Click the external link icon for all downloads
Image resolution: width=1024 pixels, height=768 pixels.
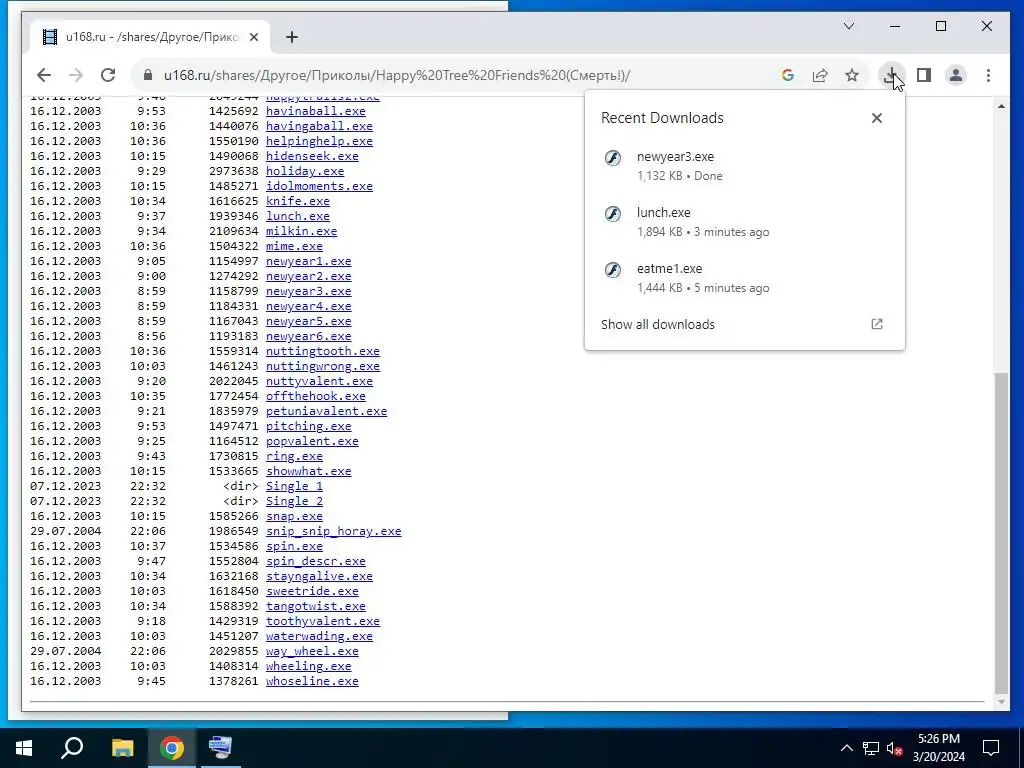coord(876,324)
